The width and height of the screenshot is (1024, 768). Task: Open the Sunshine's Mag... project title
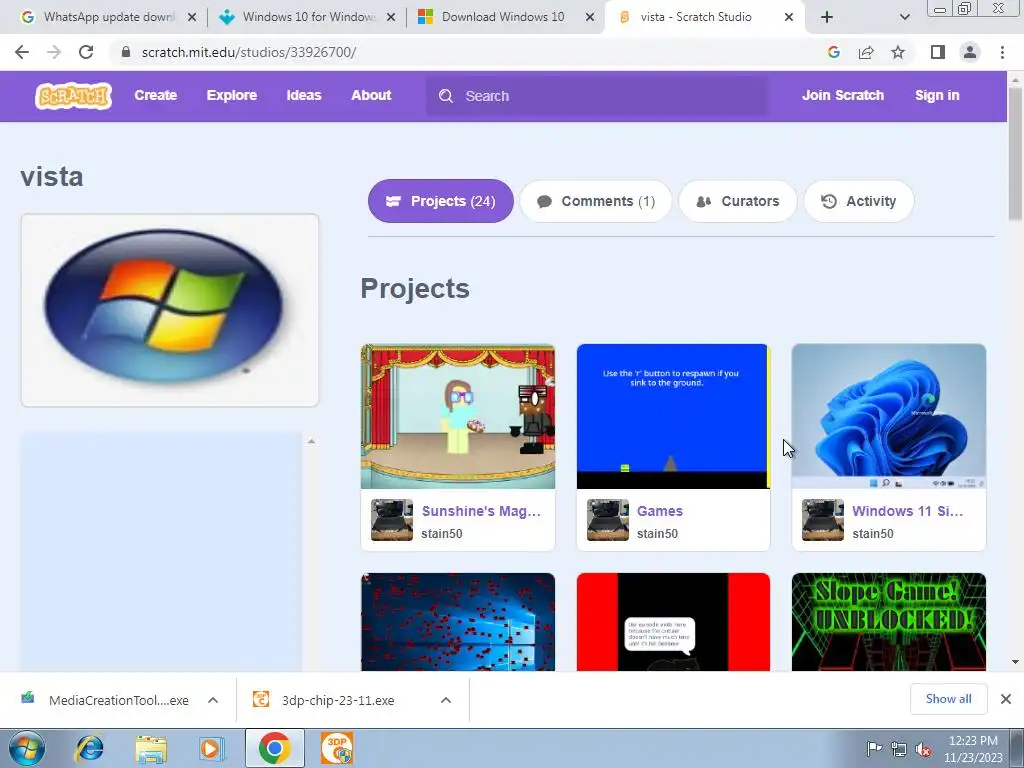click(x=481, y=511)
